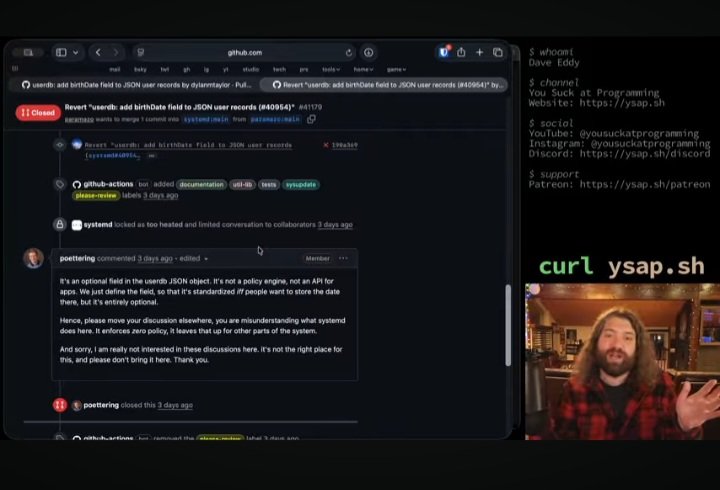Click the Share icon in Safari toolbar
This screenshot has width=720, height=490.
click(461, 52)
